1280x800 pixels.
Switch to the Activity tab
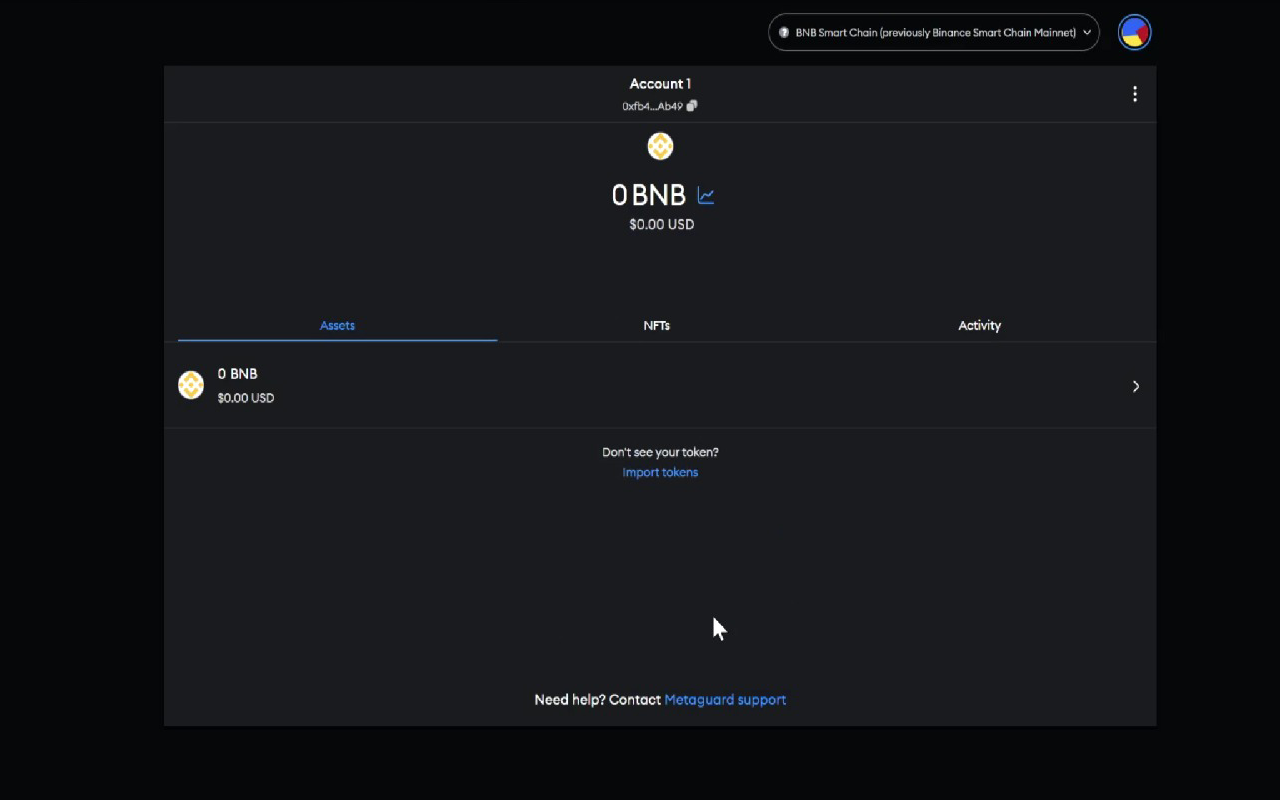coord(979,325)
